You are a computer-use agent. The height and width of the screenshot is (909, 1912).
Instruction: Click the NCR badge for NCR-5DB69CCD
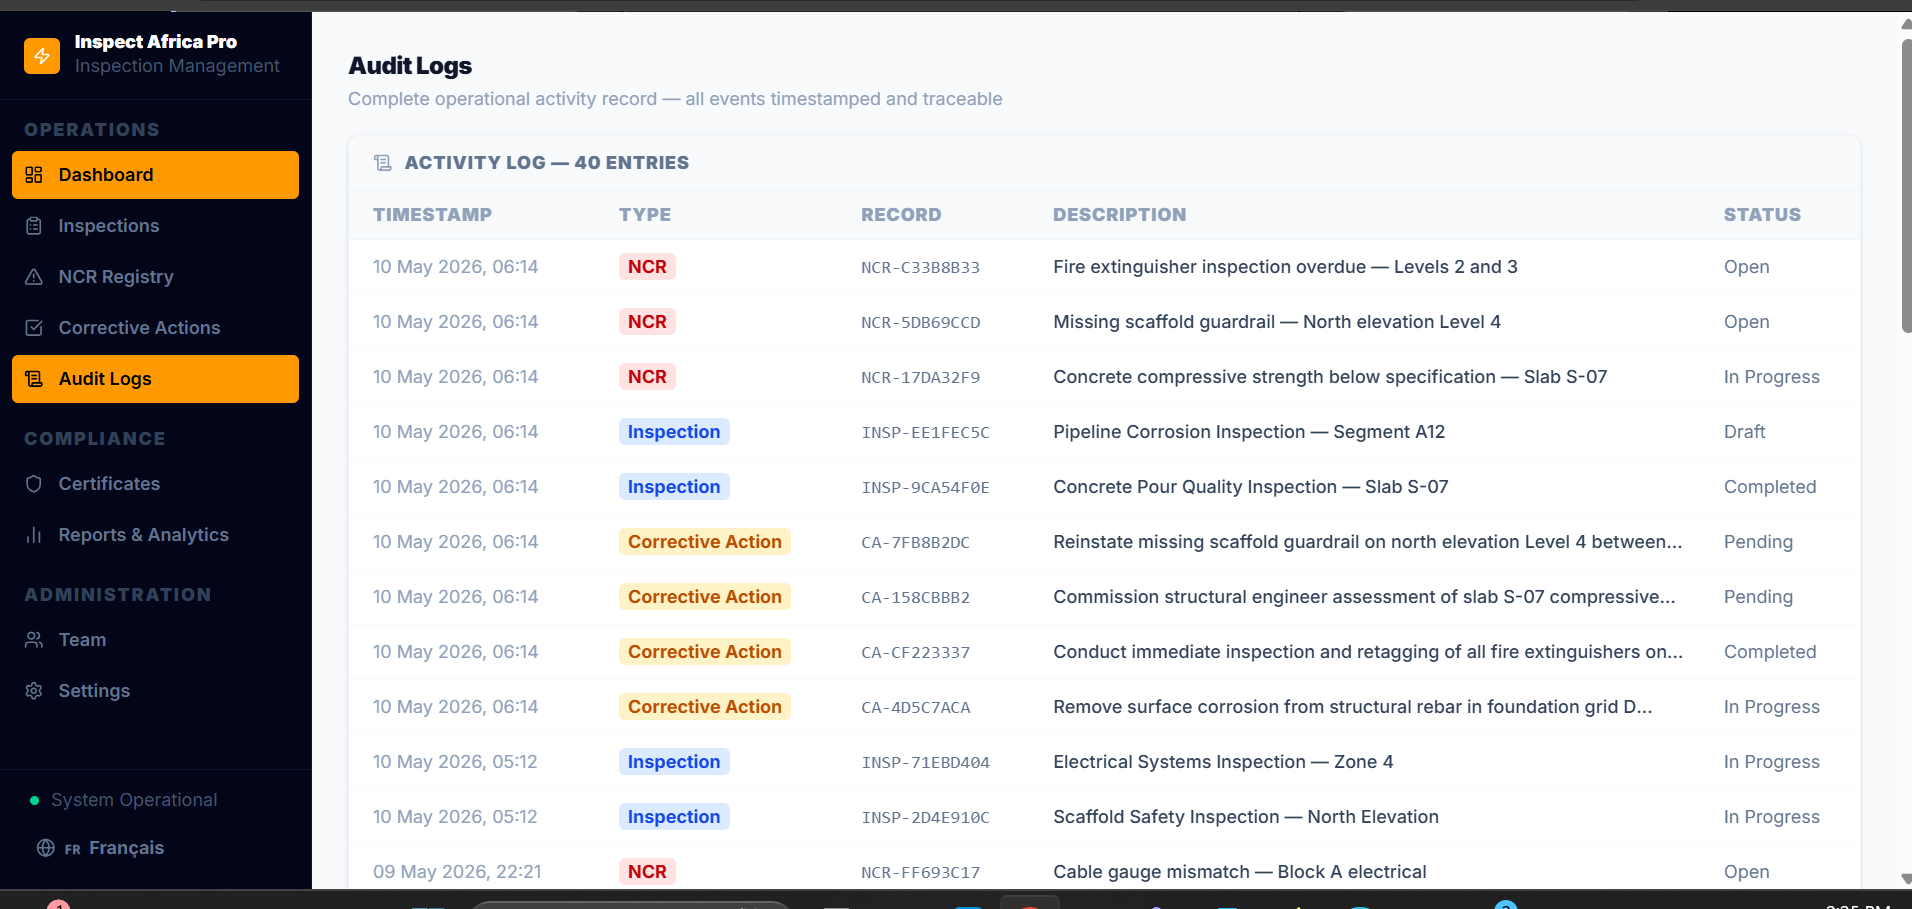[x=647, y=322]
